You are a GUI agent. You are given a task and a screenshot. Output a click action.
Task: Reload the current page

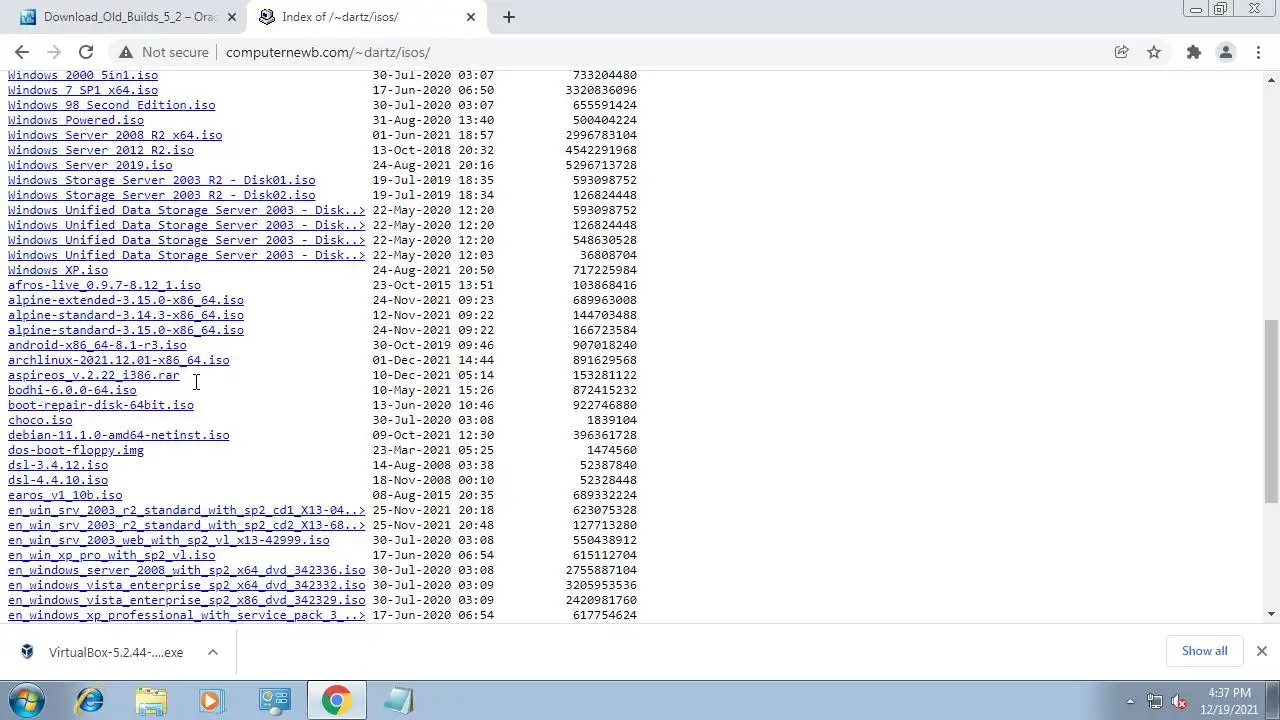tap(86, 52)
